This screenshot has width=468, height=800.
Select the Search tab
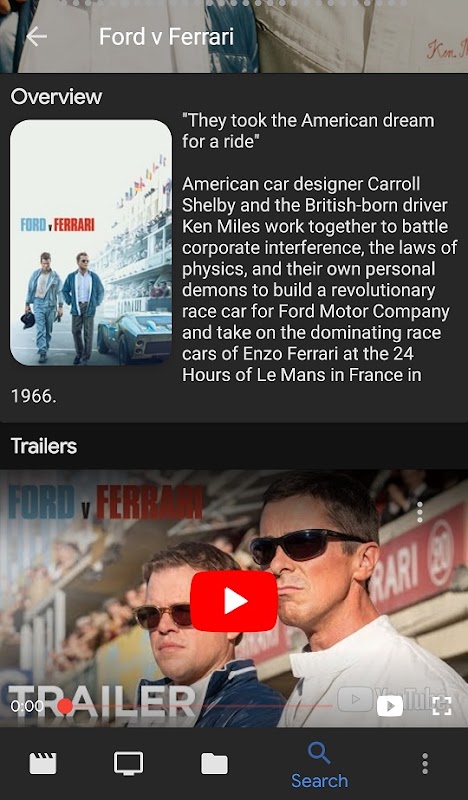pos(319,766)
